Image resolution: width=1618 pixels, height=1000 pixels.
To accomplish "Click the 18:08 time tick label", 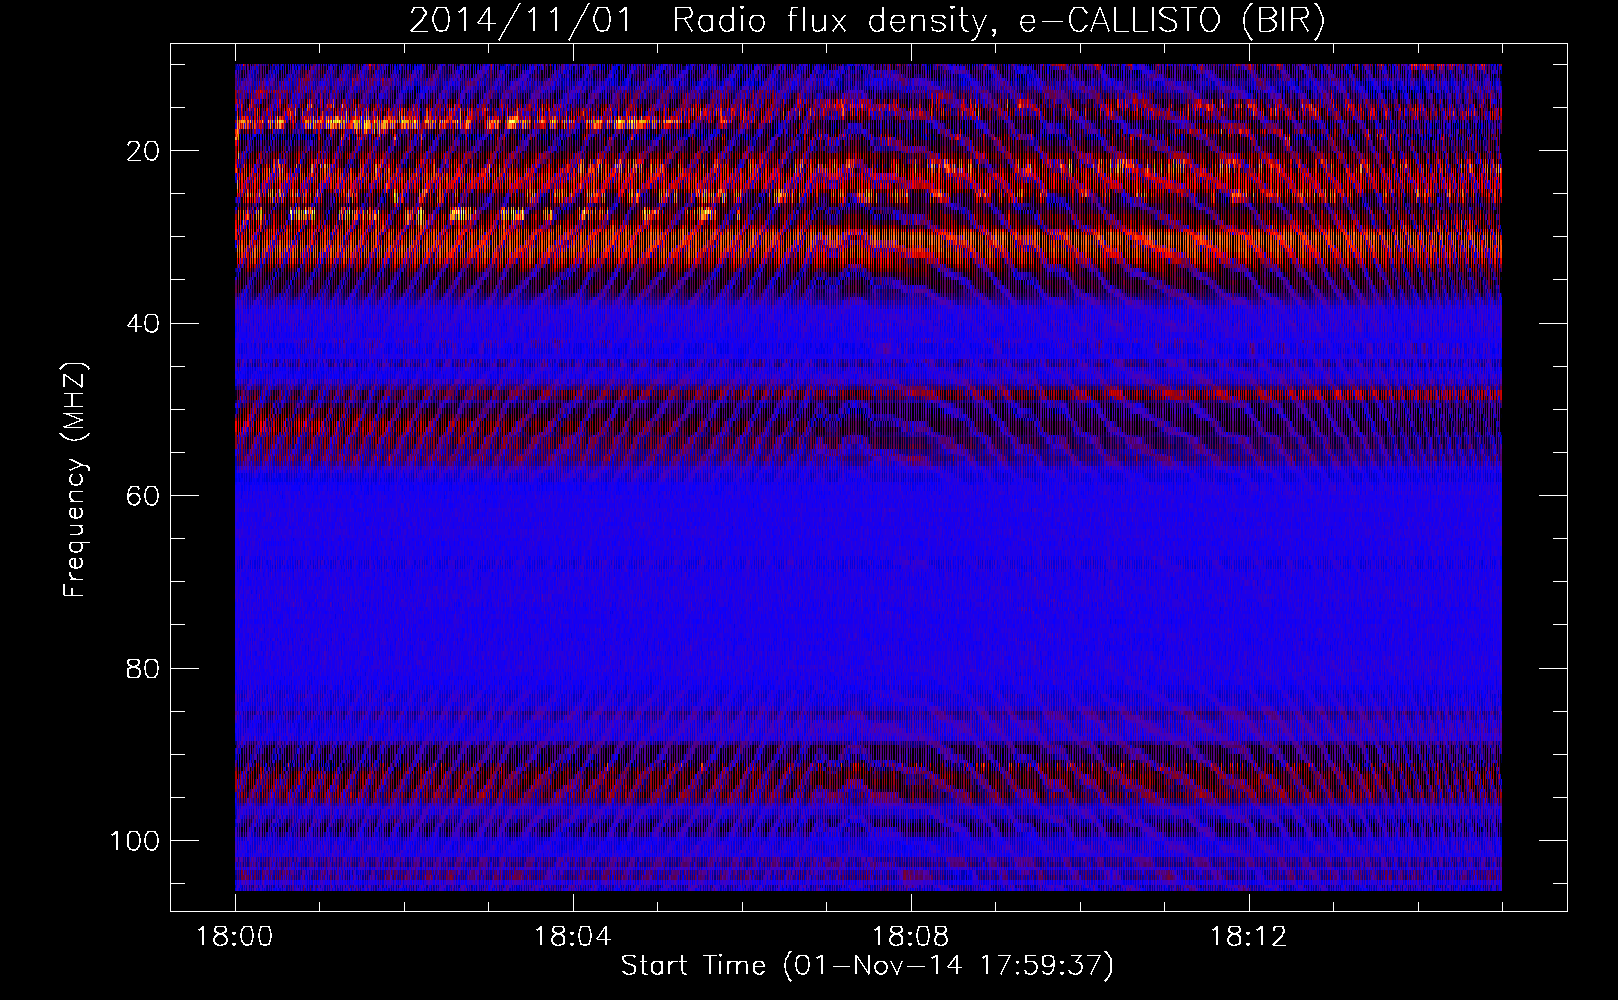I will click(910, 937).
